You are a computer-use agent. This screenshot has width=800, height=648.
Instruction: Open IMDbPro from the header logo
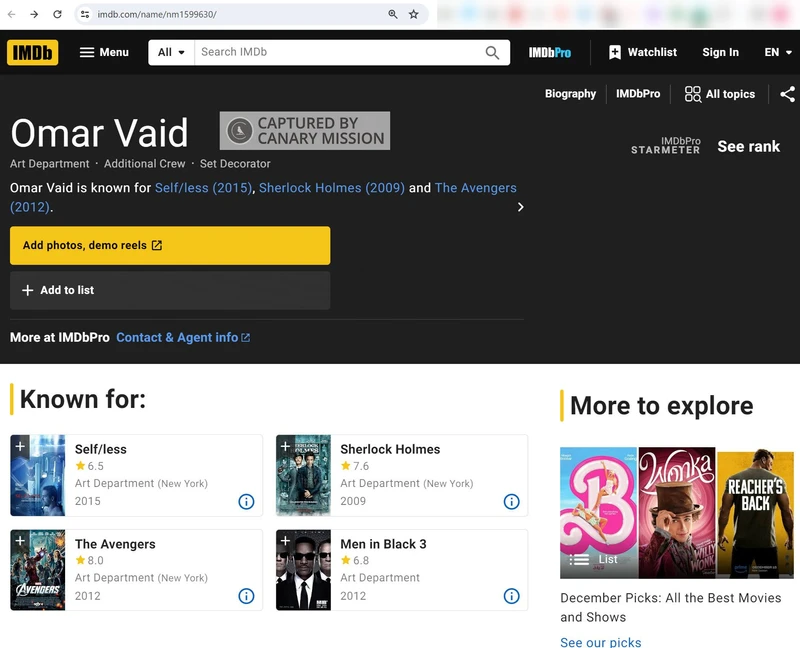pos(549,52)
